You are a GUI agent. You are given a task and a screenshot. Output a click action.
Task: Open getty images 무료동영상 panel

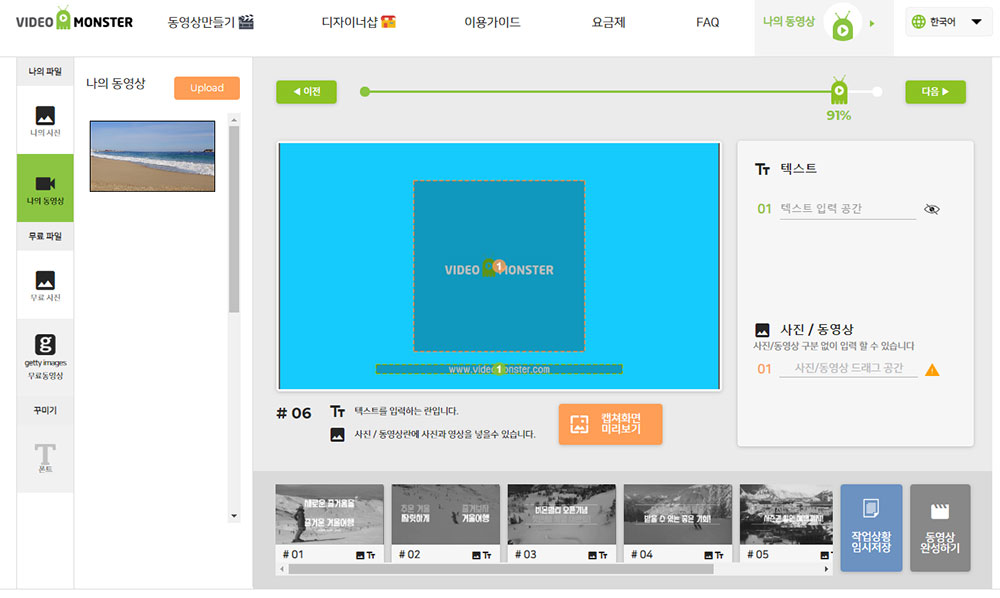[45, 356]
